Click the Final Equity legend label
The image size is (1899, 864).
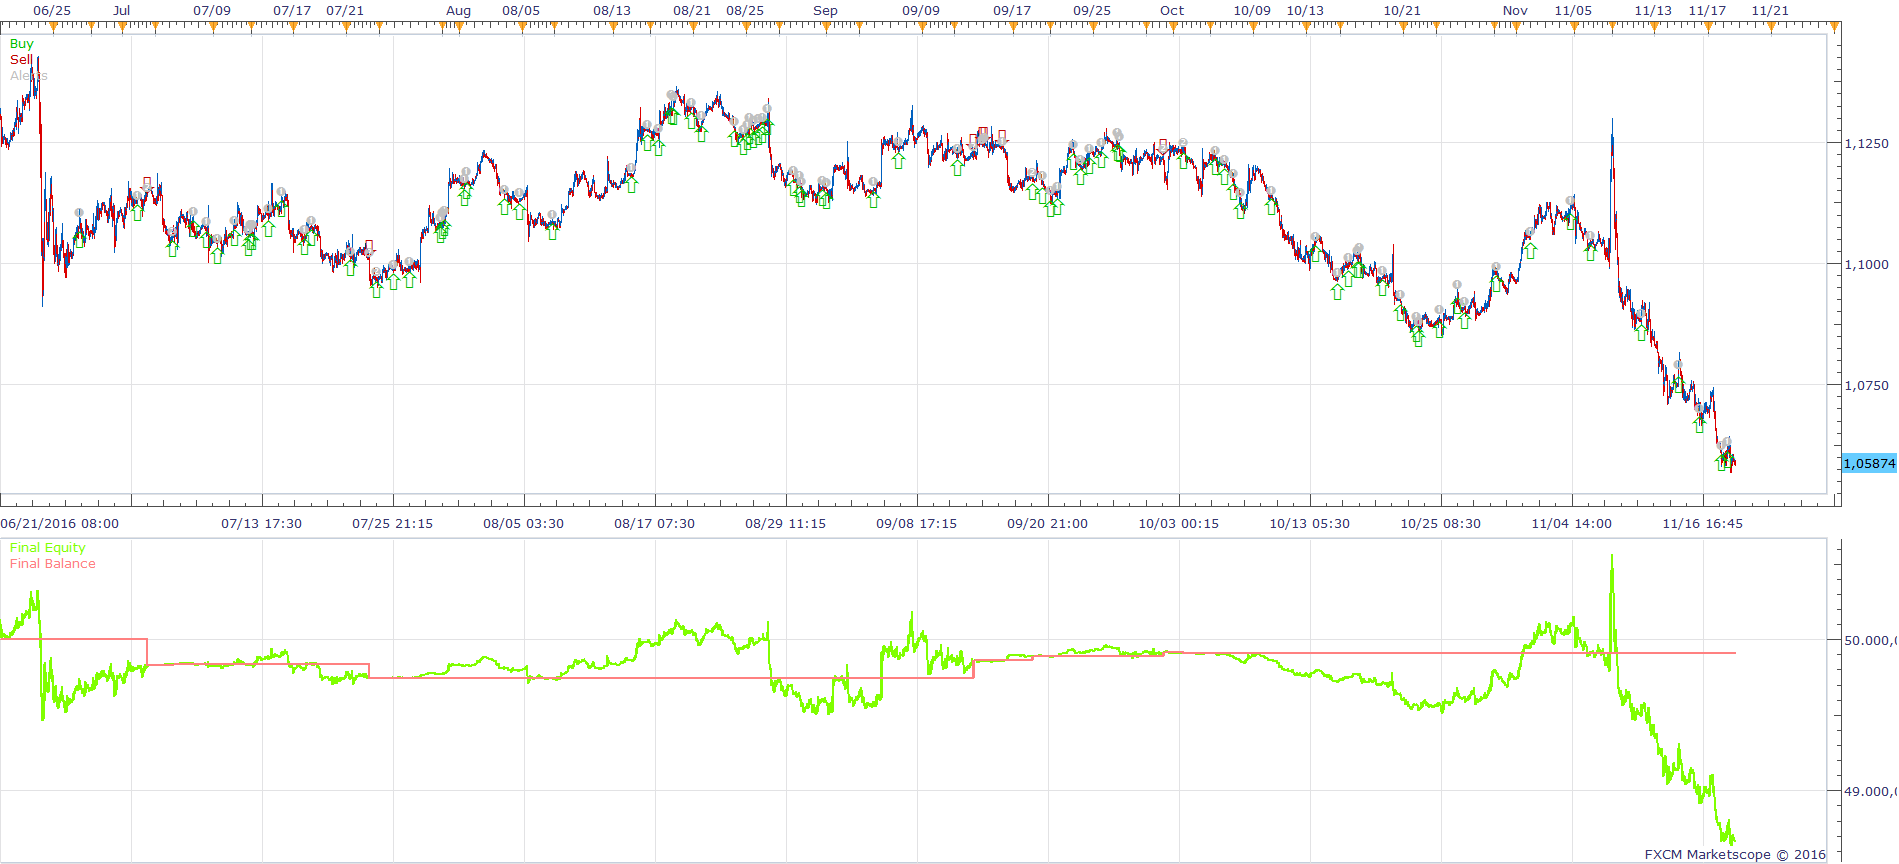tap(48, 548)
